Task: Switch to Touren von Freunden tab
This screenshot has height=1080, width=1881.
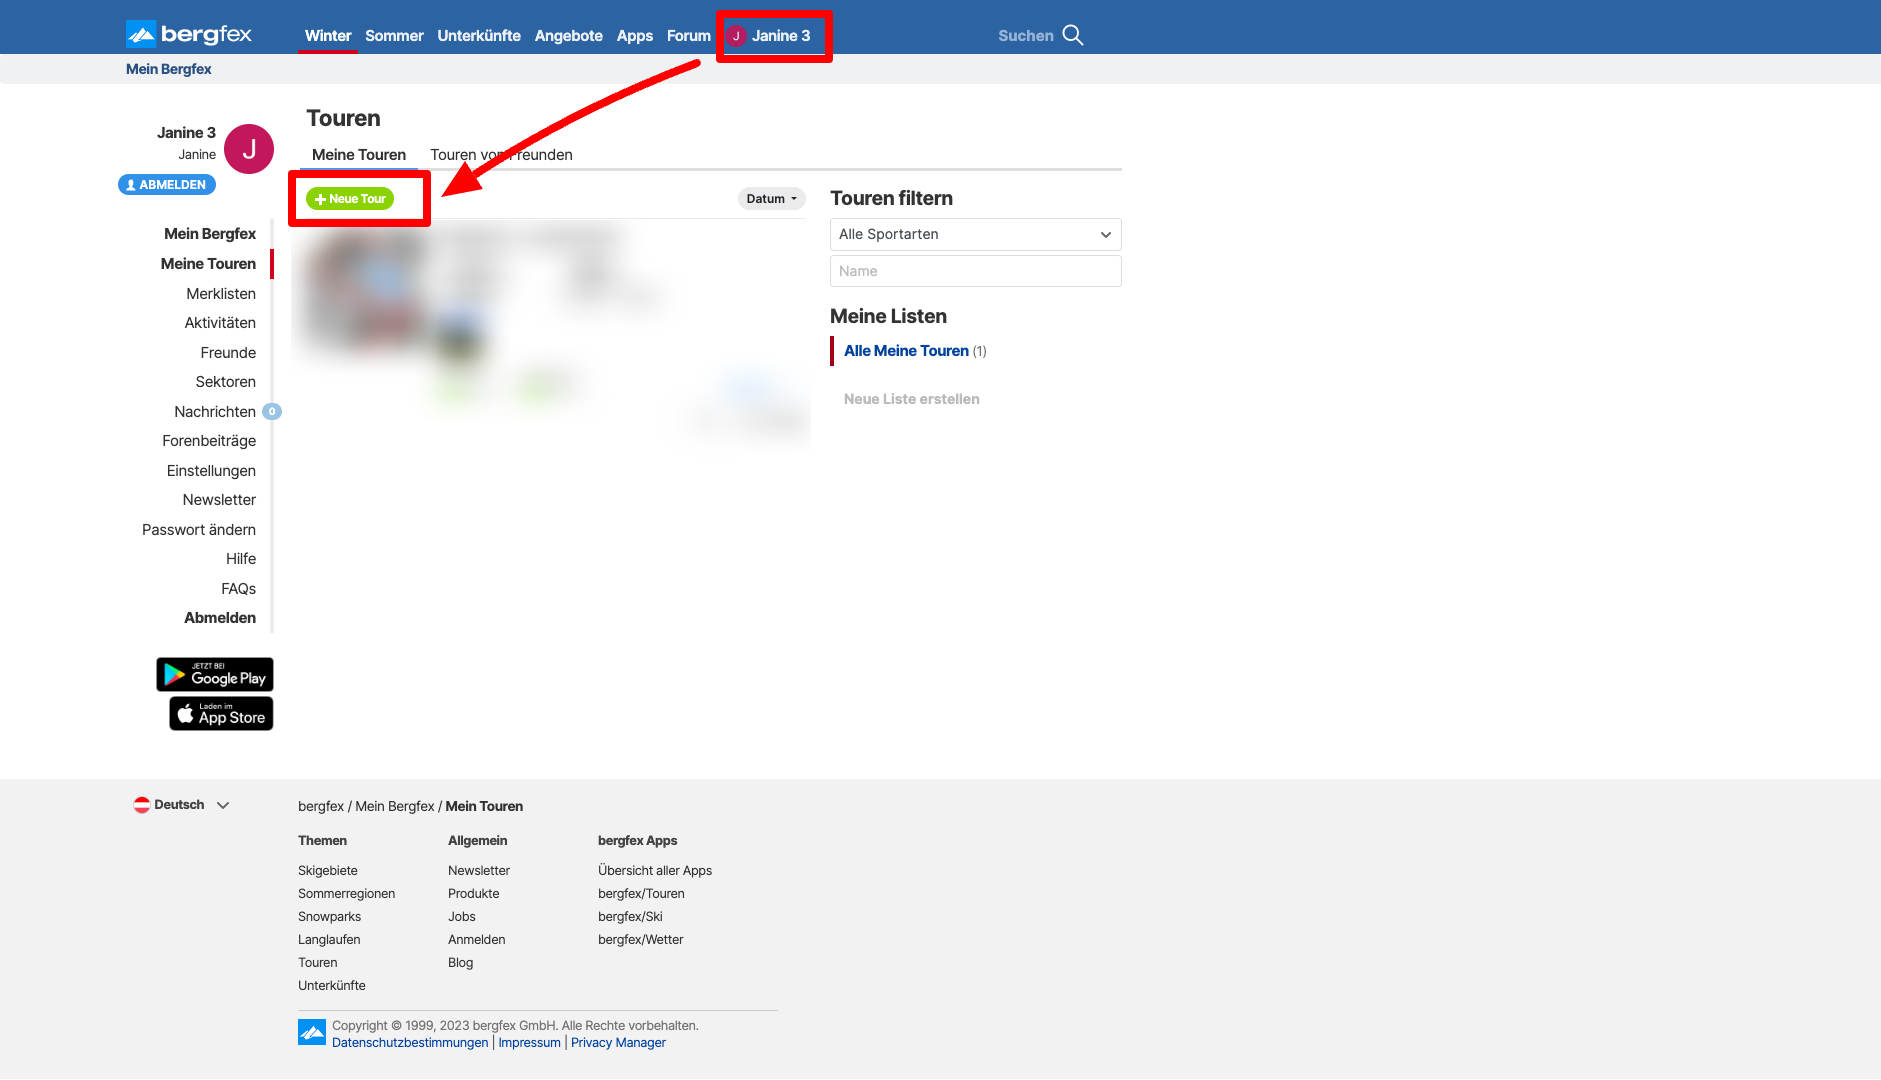Action: (x=501, y=155)
